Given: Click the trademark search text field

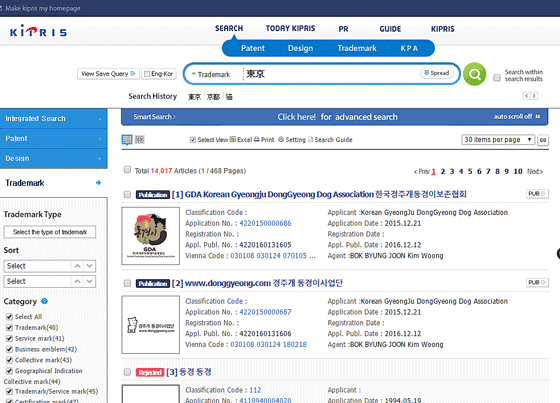Looking at the screenshot, I should (330, 74).
